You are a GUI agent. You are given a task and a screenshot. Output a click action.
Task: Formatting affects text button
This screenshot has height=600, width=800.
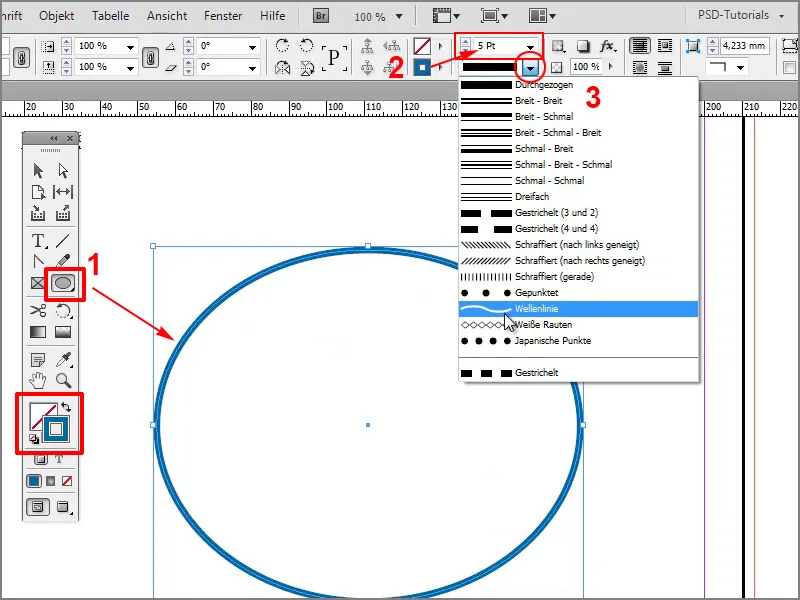[x=59, y=460]
